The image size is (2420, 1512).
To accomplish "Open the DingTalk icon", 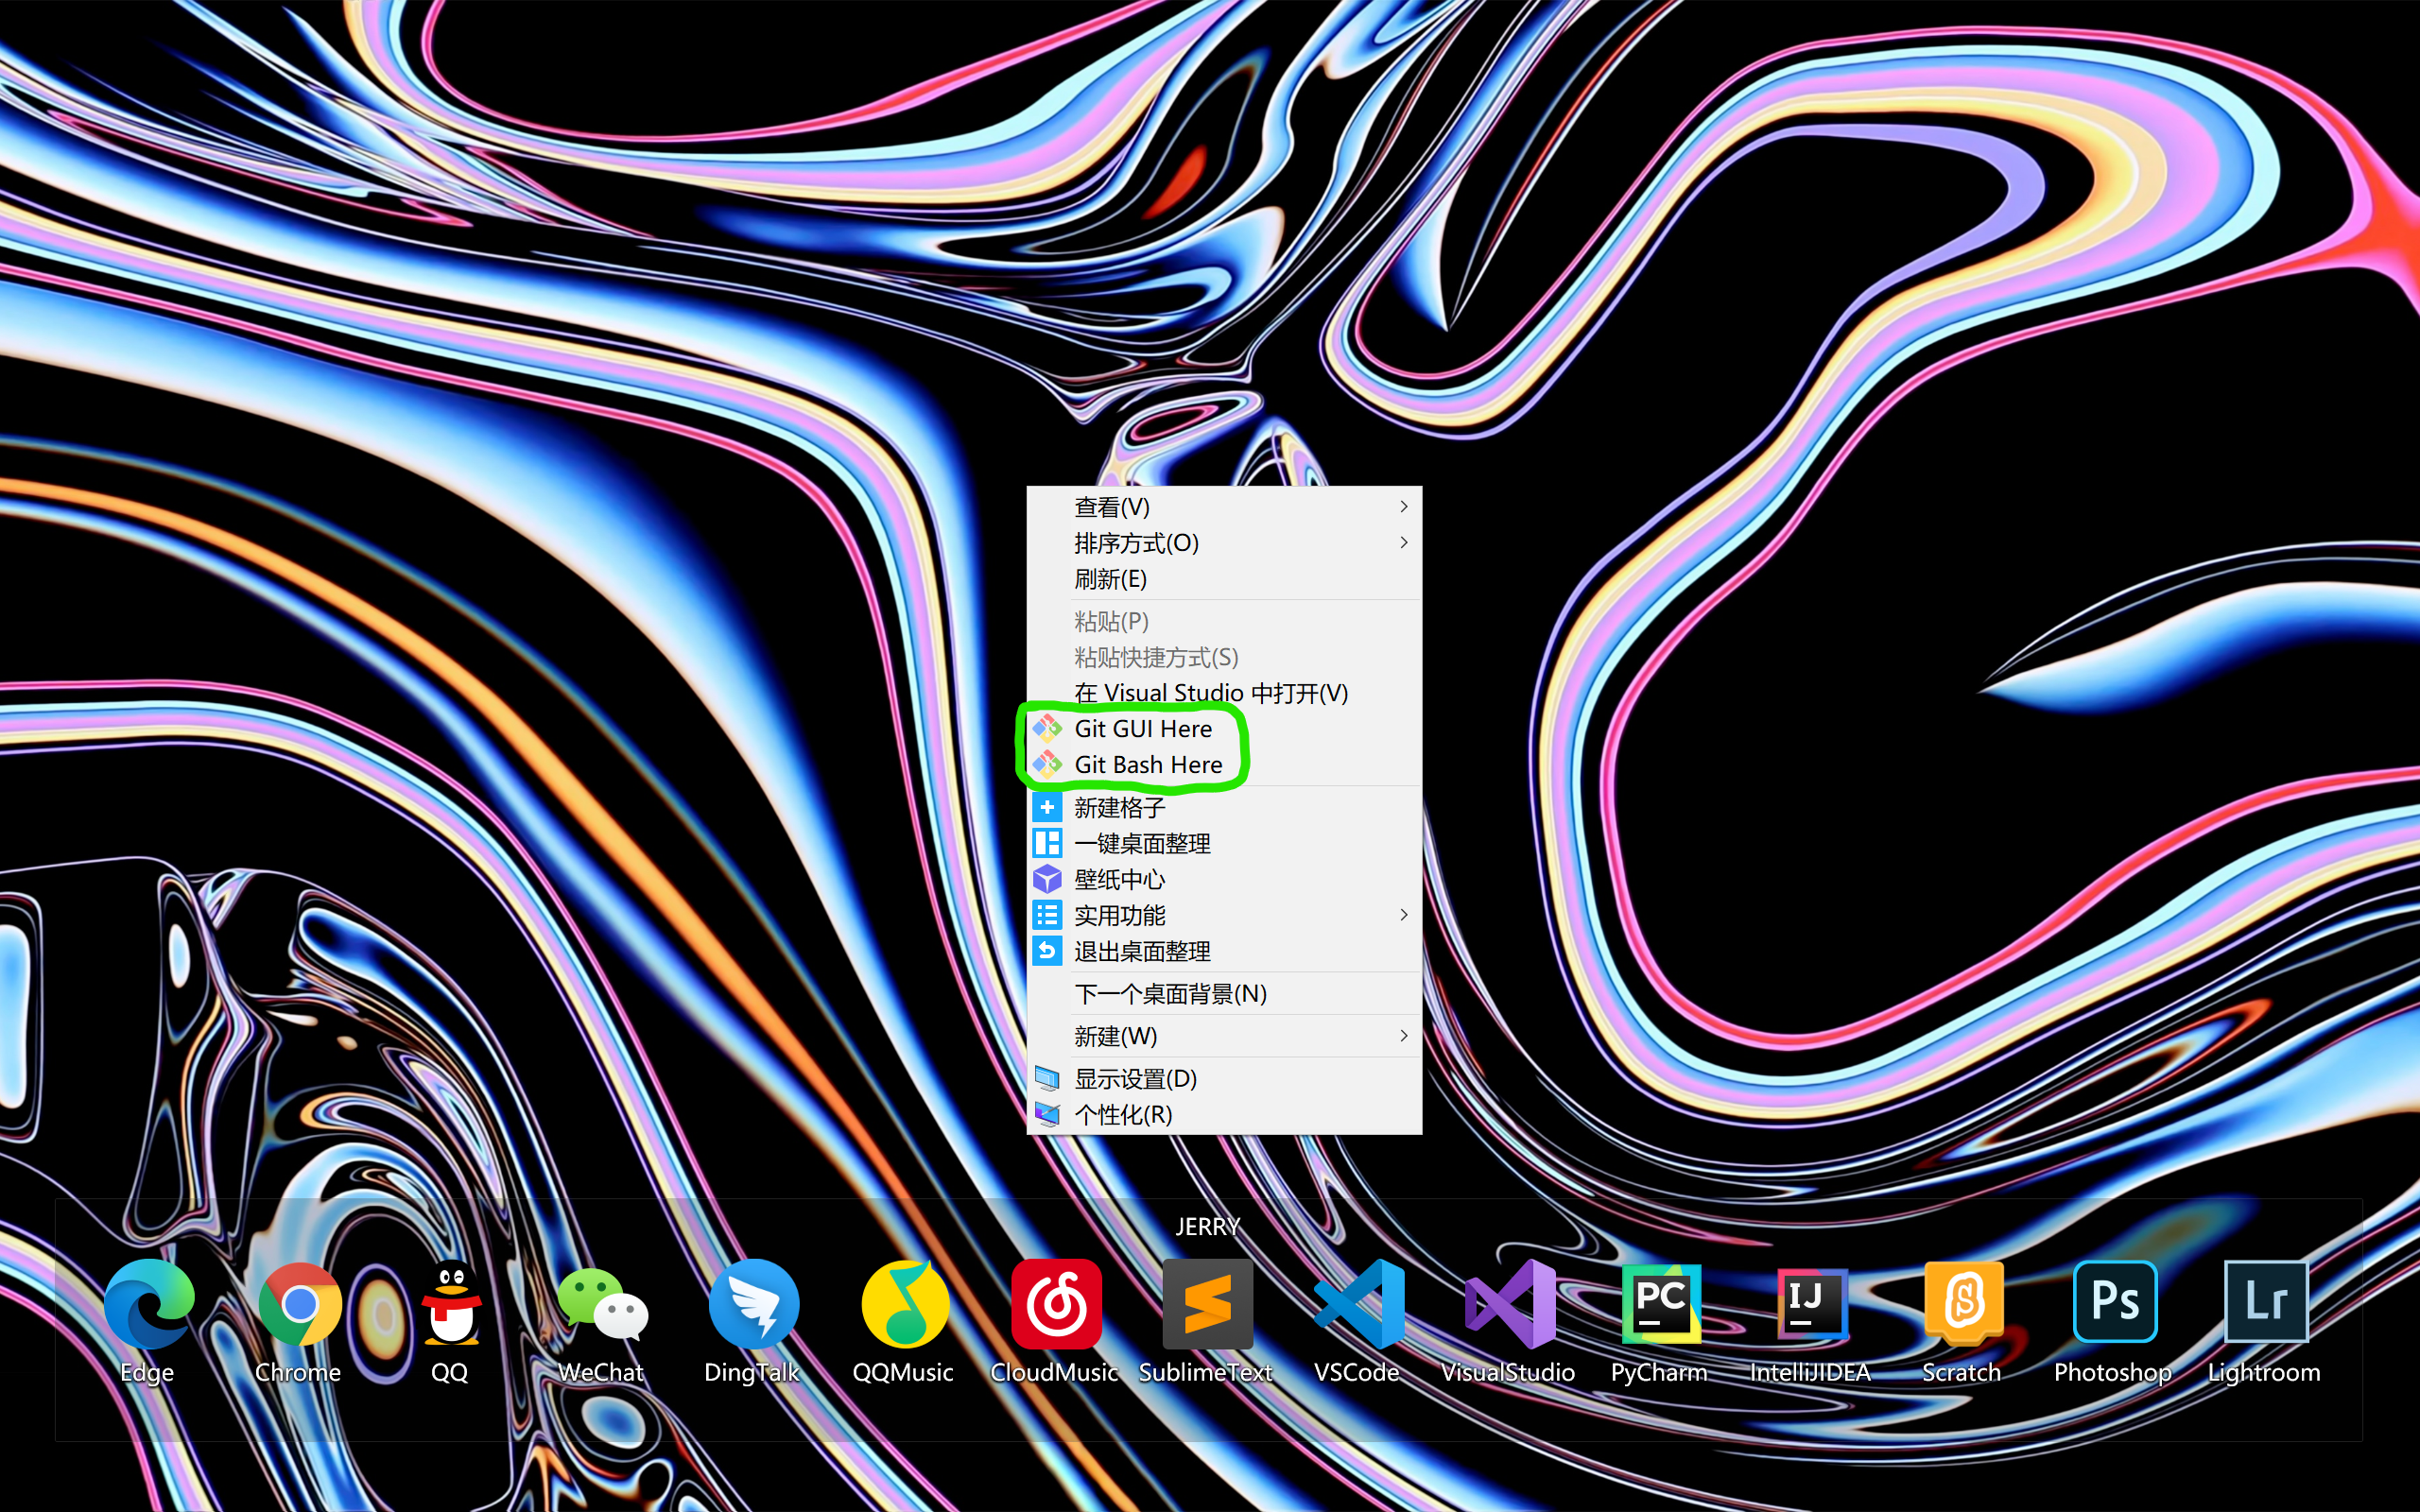I will click(x=753, y=1303).
